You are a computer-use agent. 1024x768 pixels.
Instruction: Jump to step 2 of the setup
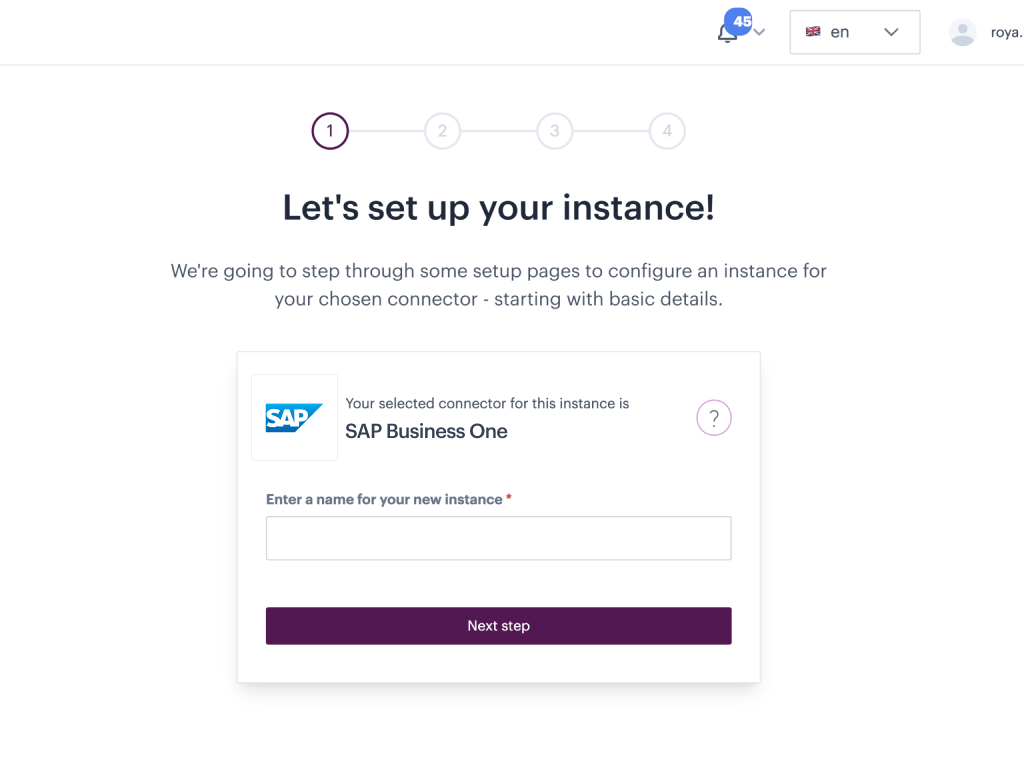point(442,131)
